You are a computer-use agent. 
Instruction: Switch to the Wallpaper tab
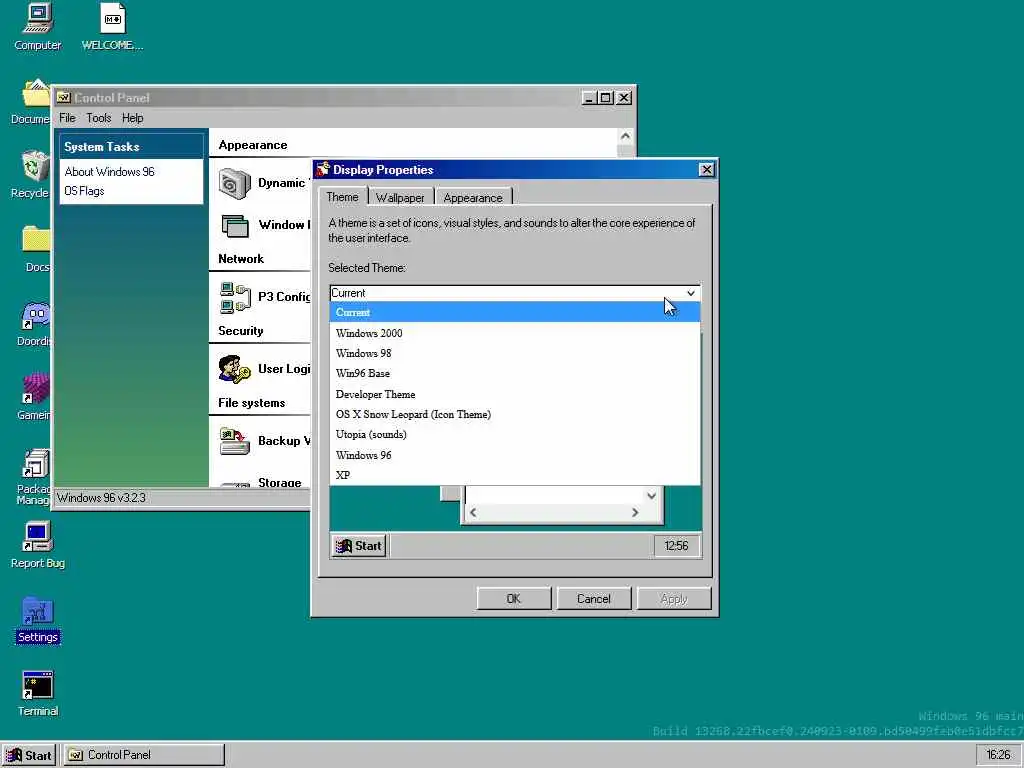(400, 197)
